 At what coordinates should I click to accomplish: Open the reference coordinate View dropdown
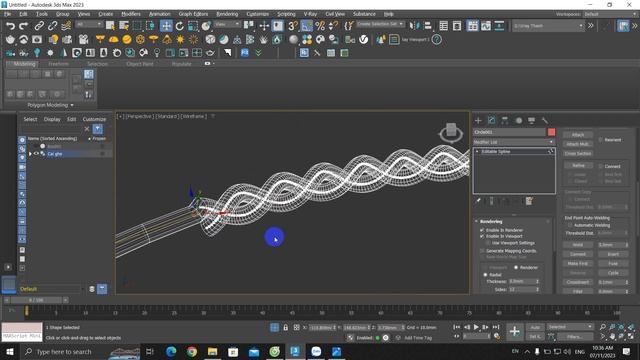click(227, 24)
